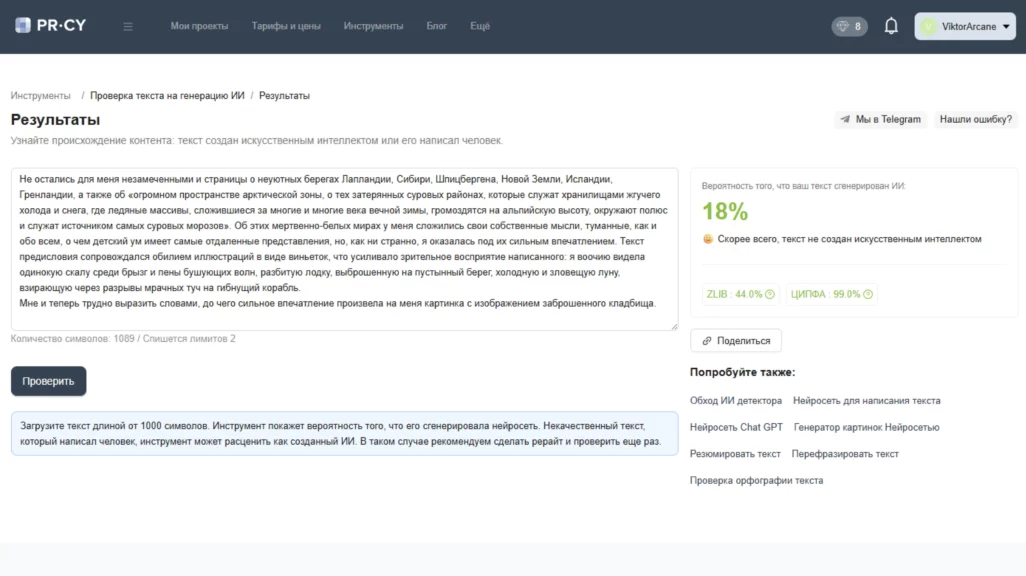Open Инструменты in the top navigation

[x=373, y=26]
